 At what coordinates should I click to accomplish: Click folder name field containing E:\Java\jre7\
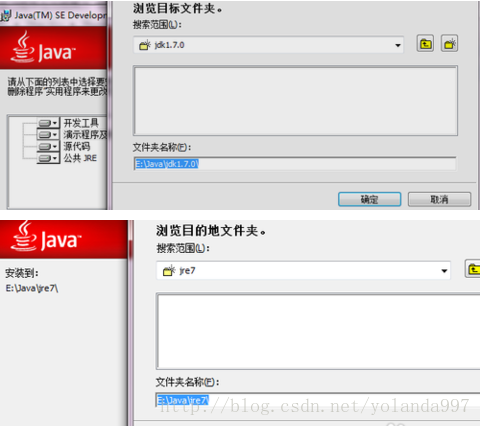pos(318,400)
